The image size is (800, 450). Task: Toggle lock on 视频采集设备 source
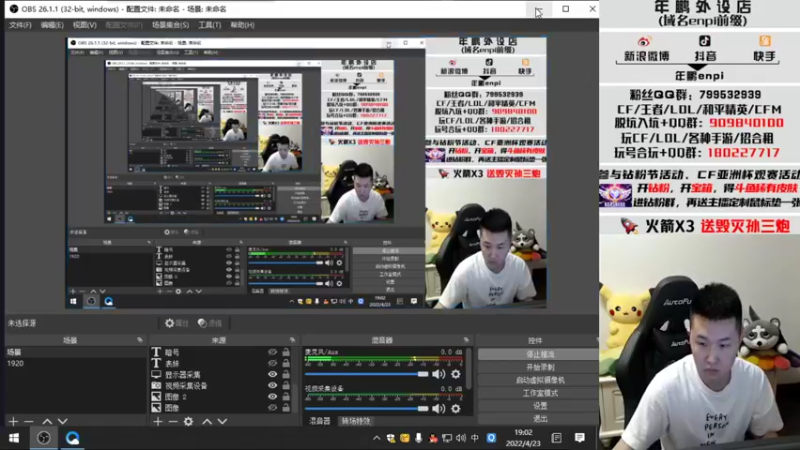click(x=286, y=386)
